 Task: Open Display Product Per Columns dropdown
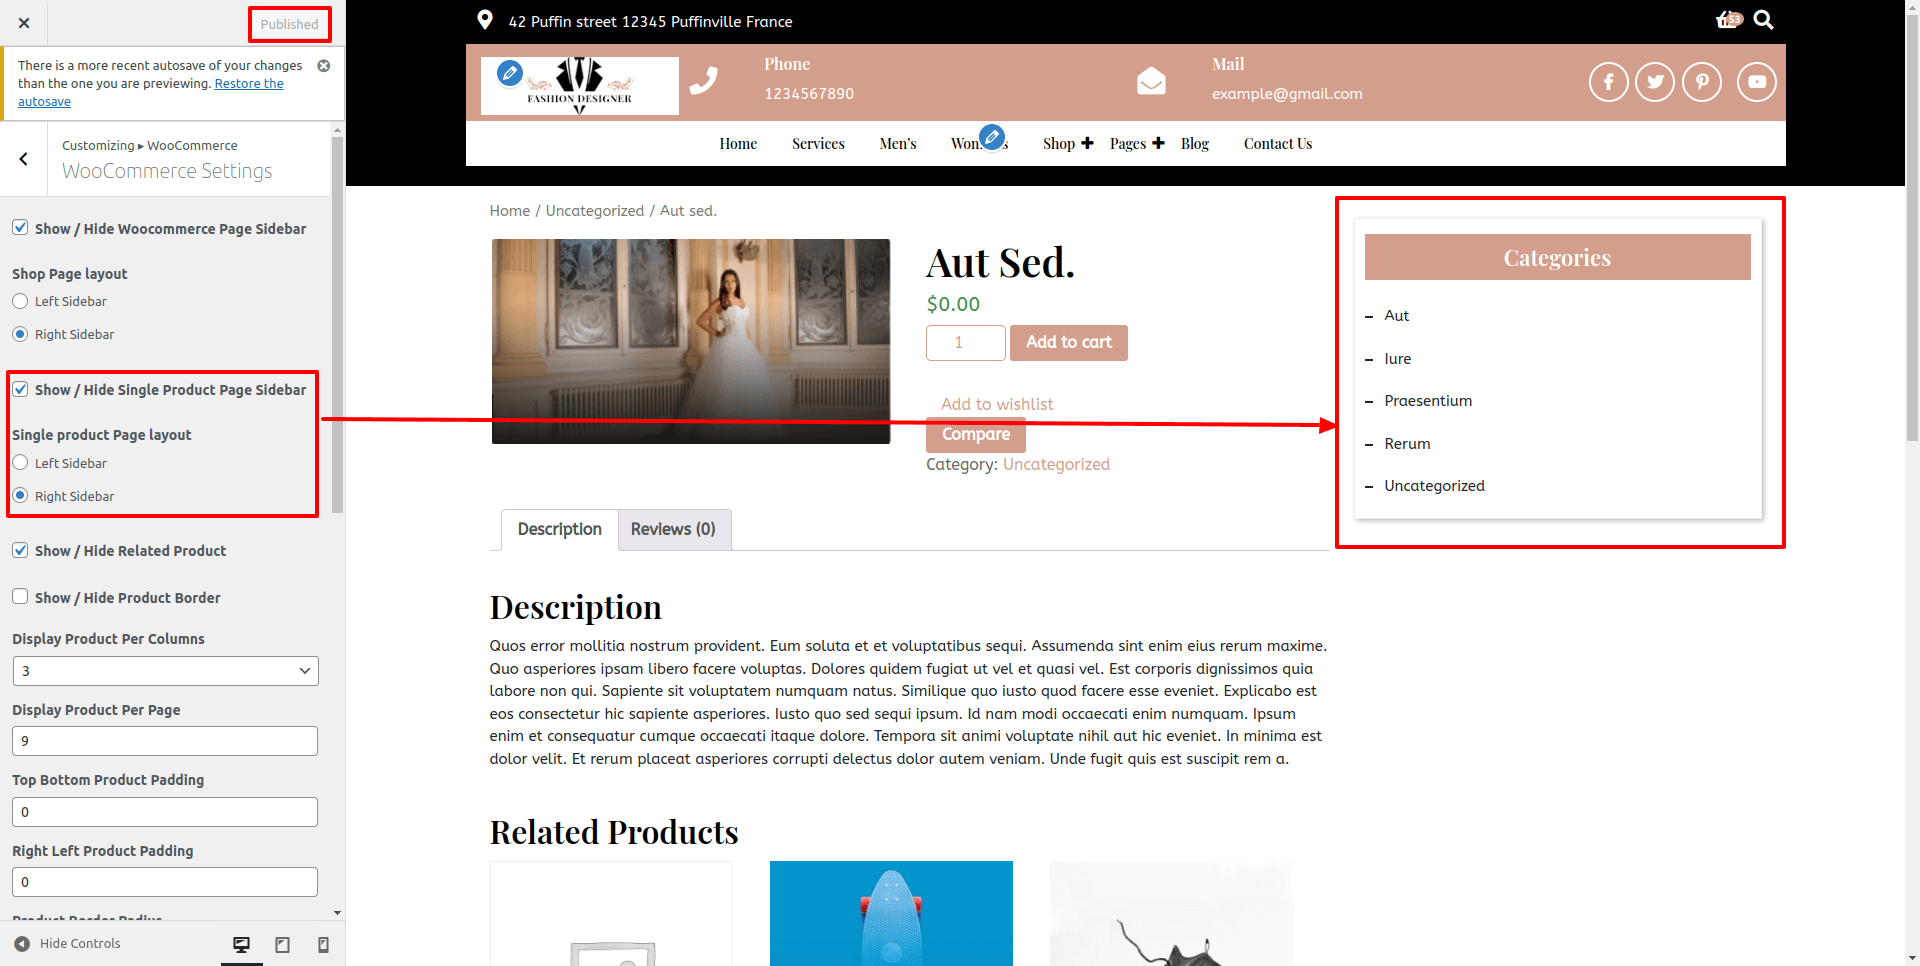coord(165,671)
